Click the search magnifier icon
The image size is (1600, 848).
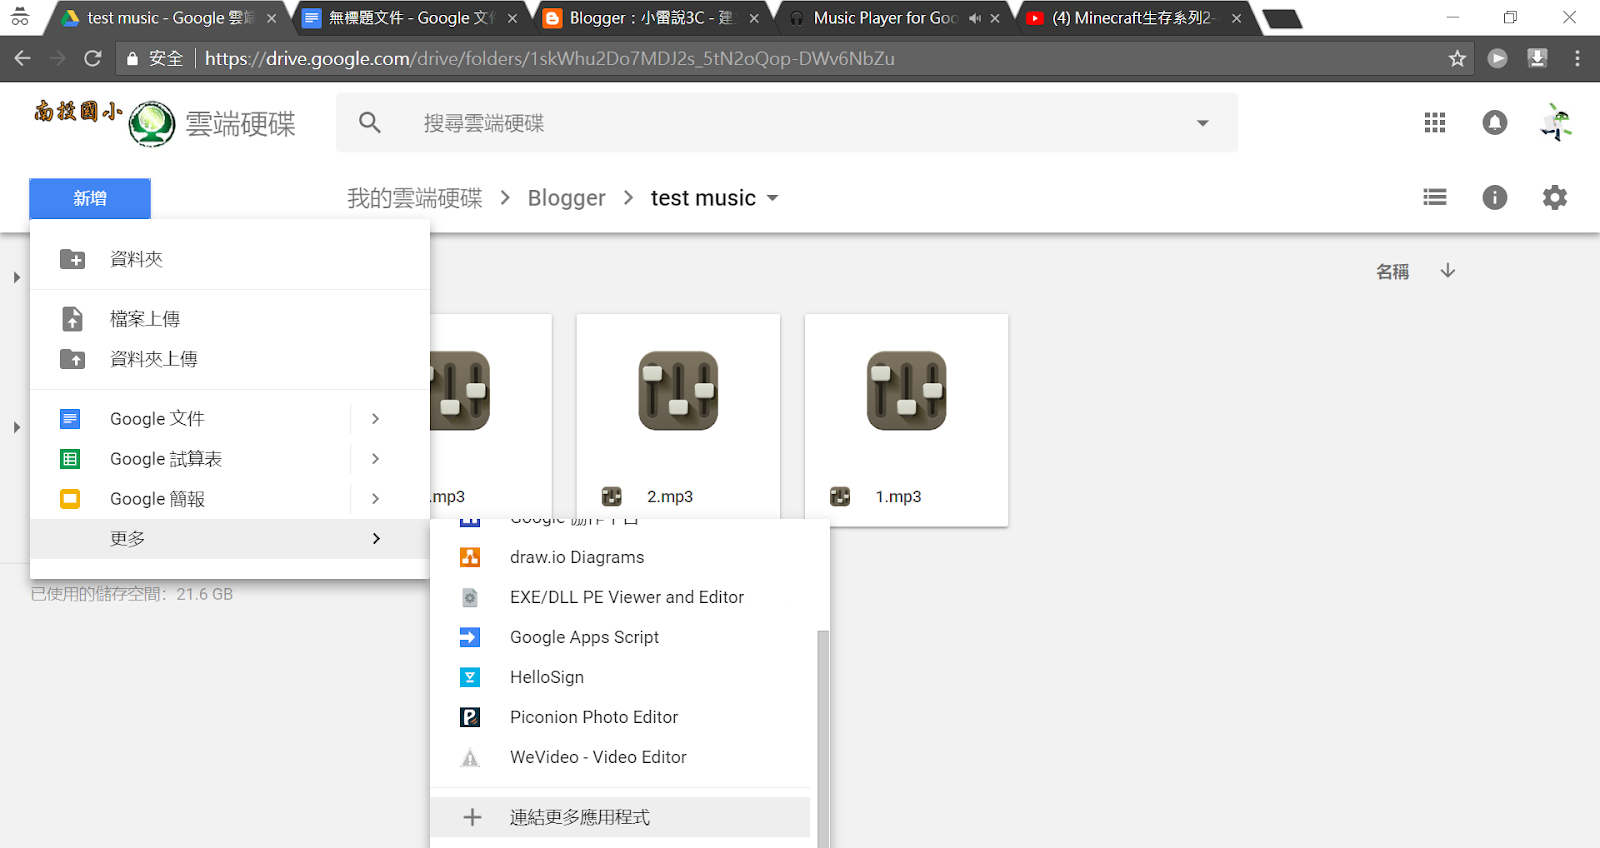pos(370,122)
